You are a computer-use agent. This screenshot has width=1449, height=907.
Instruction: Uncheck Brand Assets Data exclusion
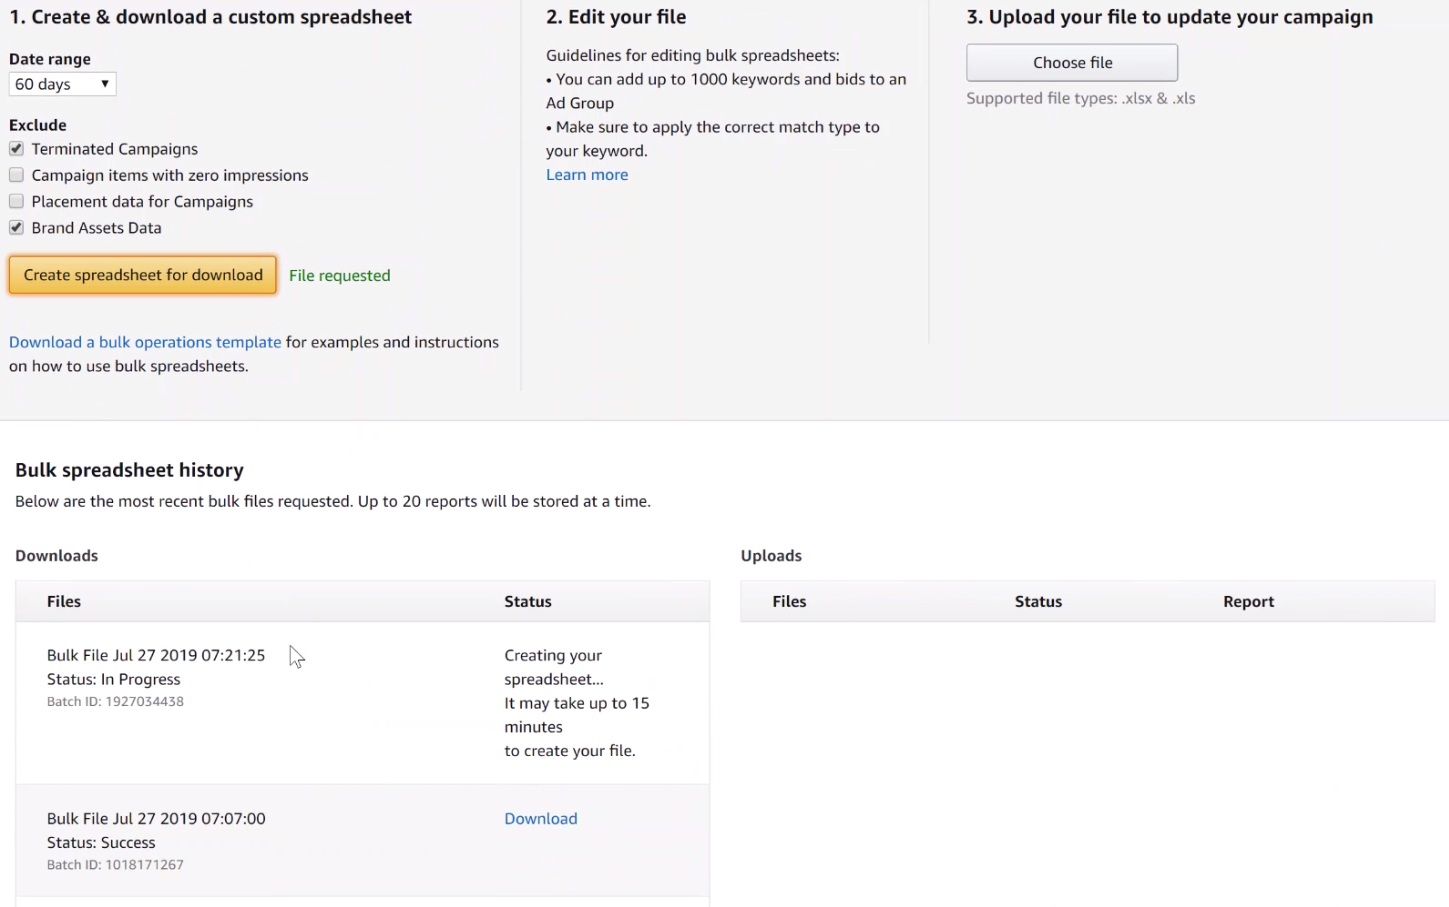point(16,228)
